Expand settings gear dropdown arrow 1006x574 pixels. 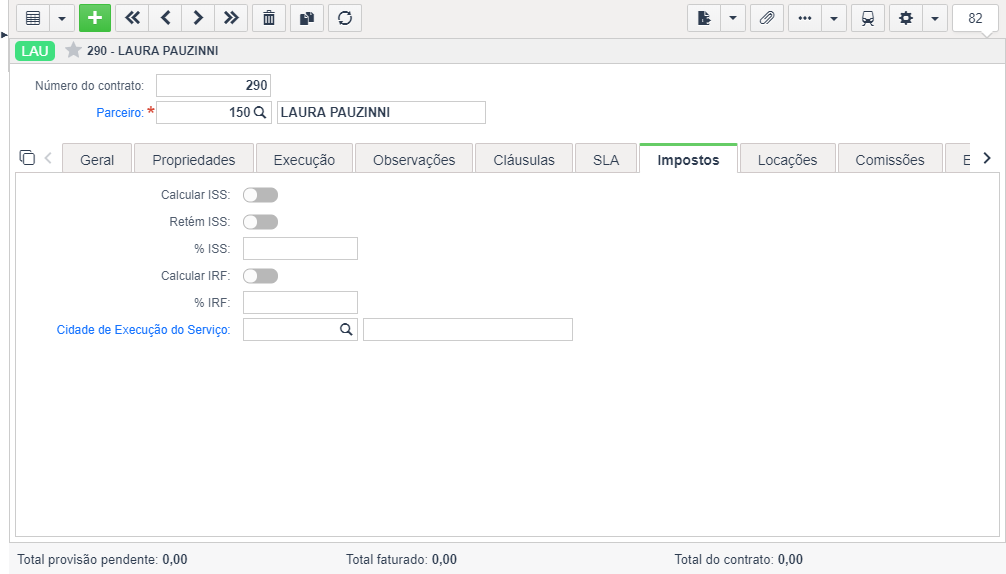[x=935, y=18]
